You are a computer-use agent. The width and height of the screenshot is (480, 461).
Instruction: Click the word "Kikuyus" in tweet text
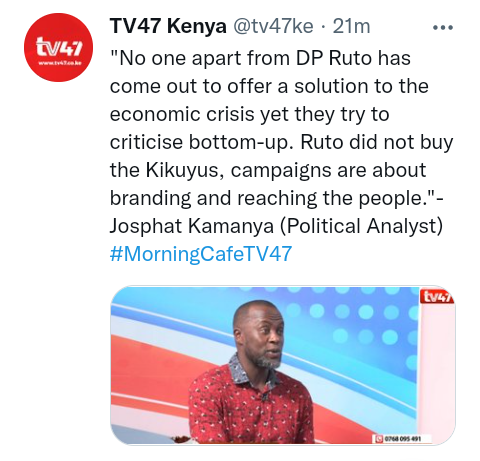coord(184,170)
